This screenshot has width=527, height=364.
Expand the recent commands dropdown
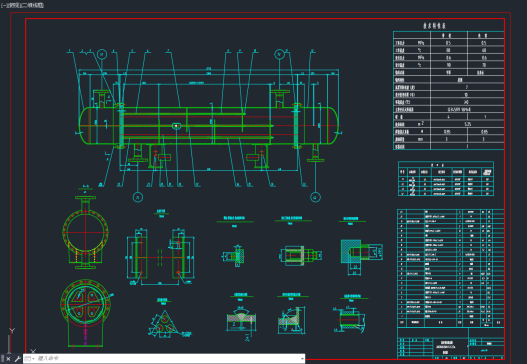(30, 359)
